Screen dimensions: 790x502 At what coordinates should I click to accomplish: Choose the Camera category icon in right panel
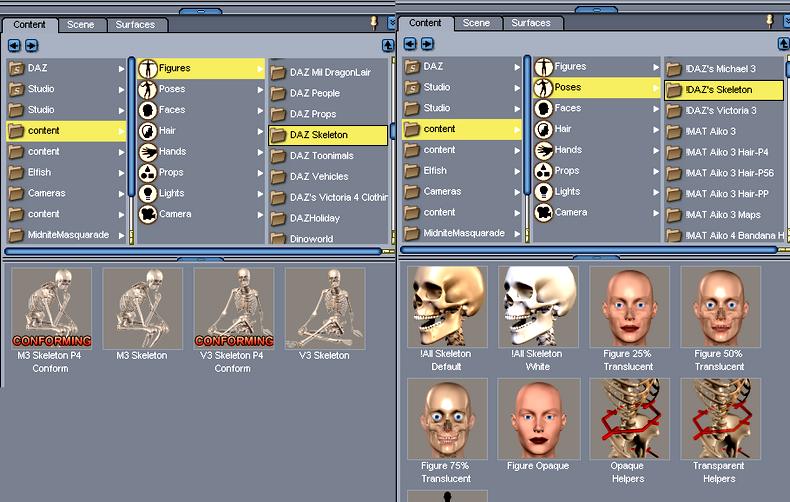coord(544,213)
